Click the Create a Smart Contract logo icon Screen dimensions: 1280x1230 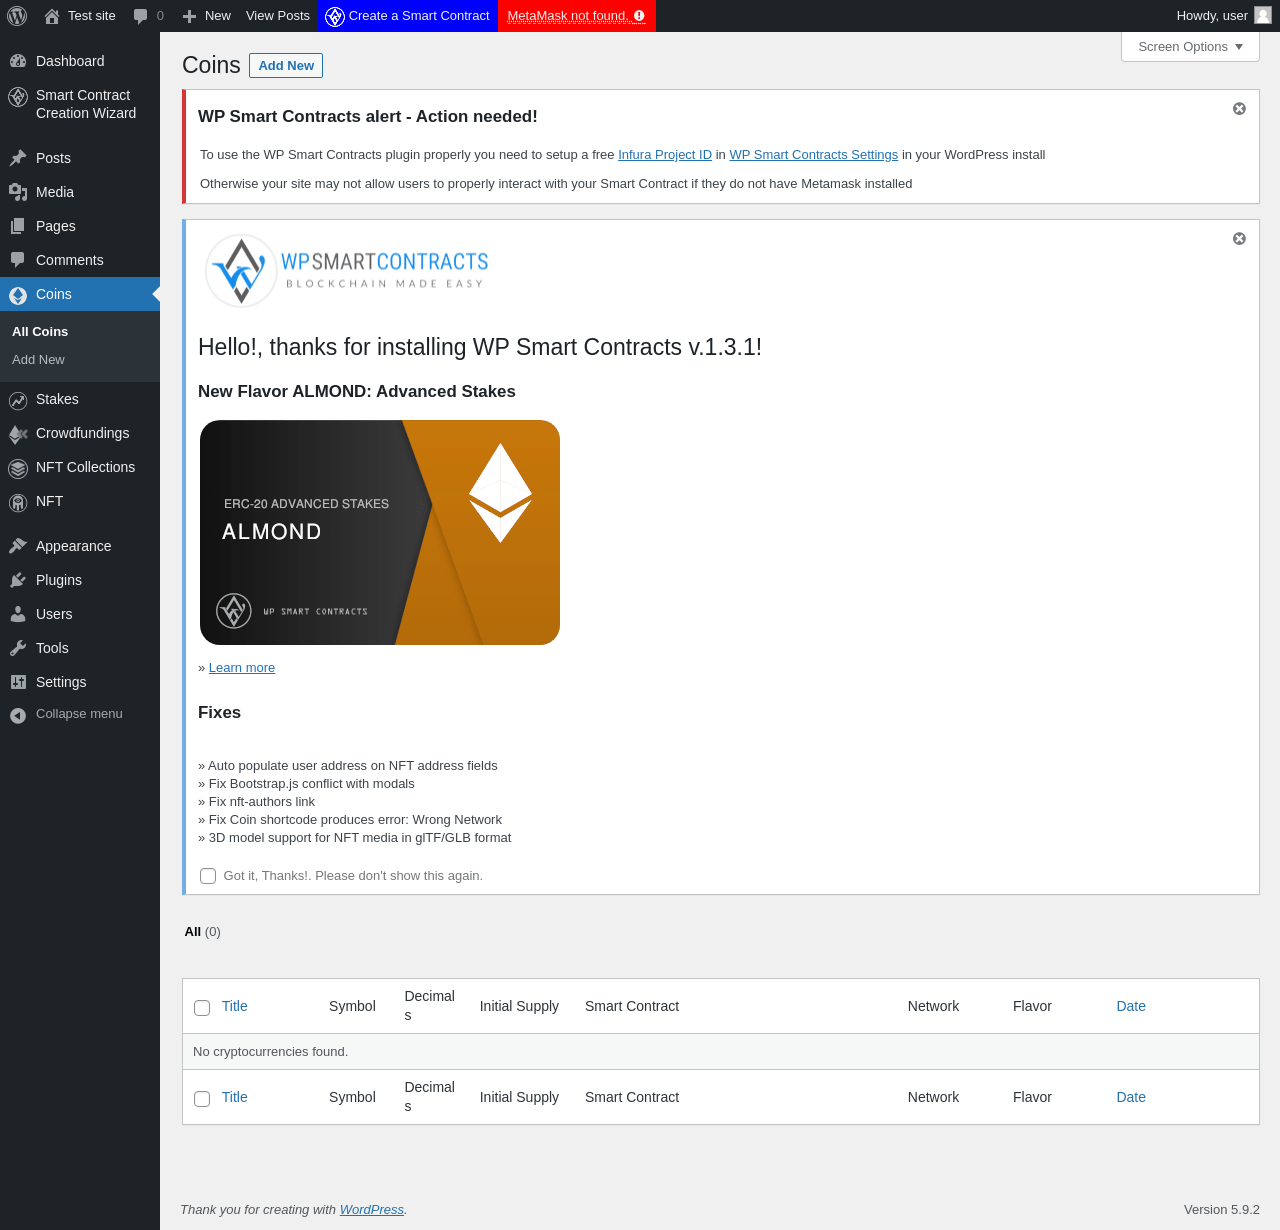335,16
